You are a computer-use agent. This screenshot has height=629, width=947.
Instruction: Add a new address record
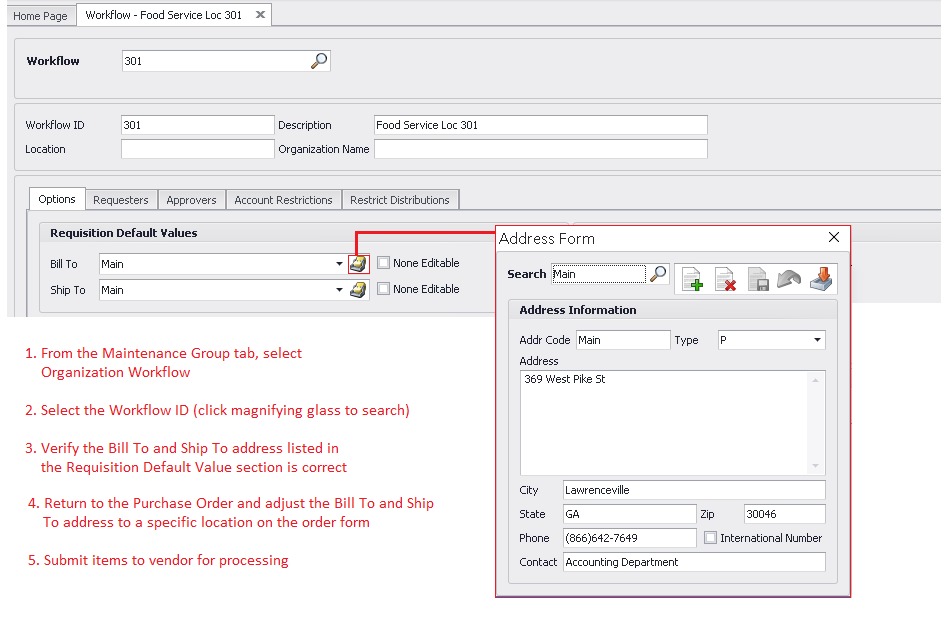(x=692, y=279)
